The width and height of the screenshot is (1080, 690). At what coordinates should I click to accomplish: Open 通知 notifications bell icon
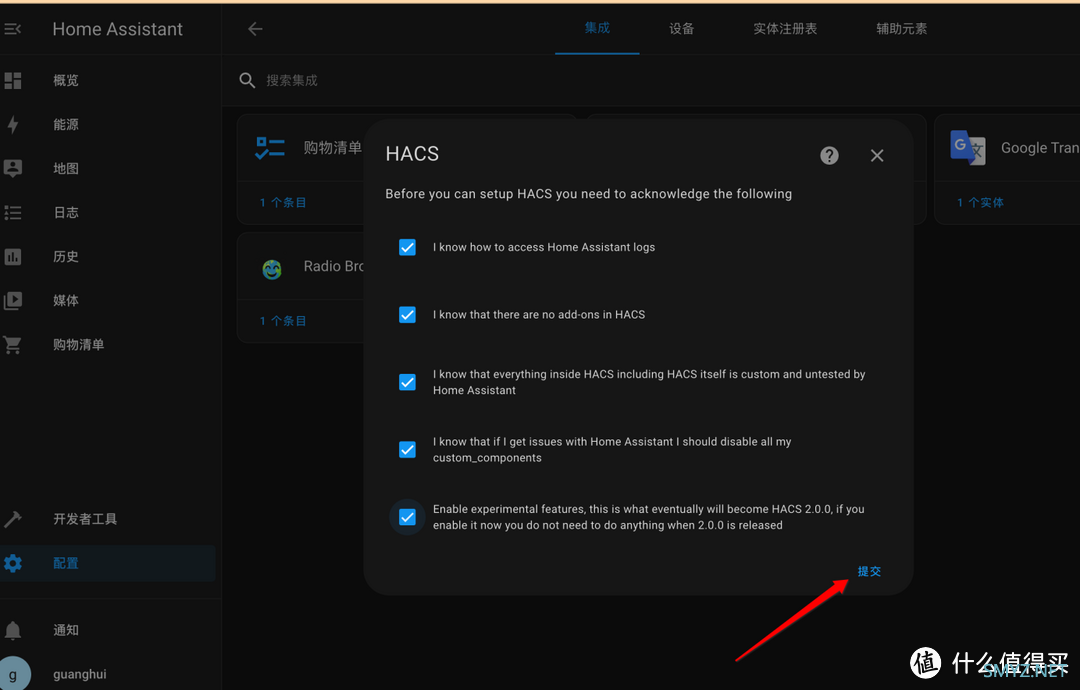click(x=13, y=630)
